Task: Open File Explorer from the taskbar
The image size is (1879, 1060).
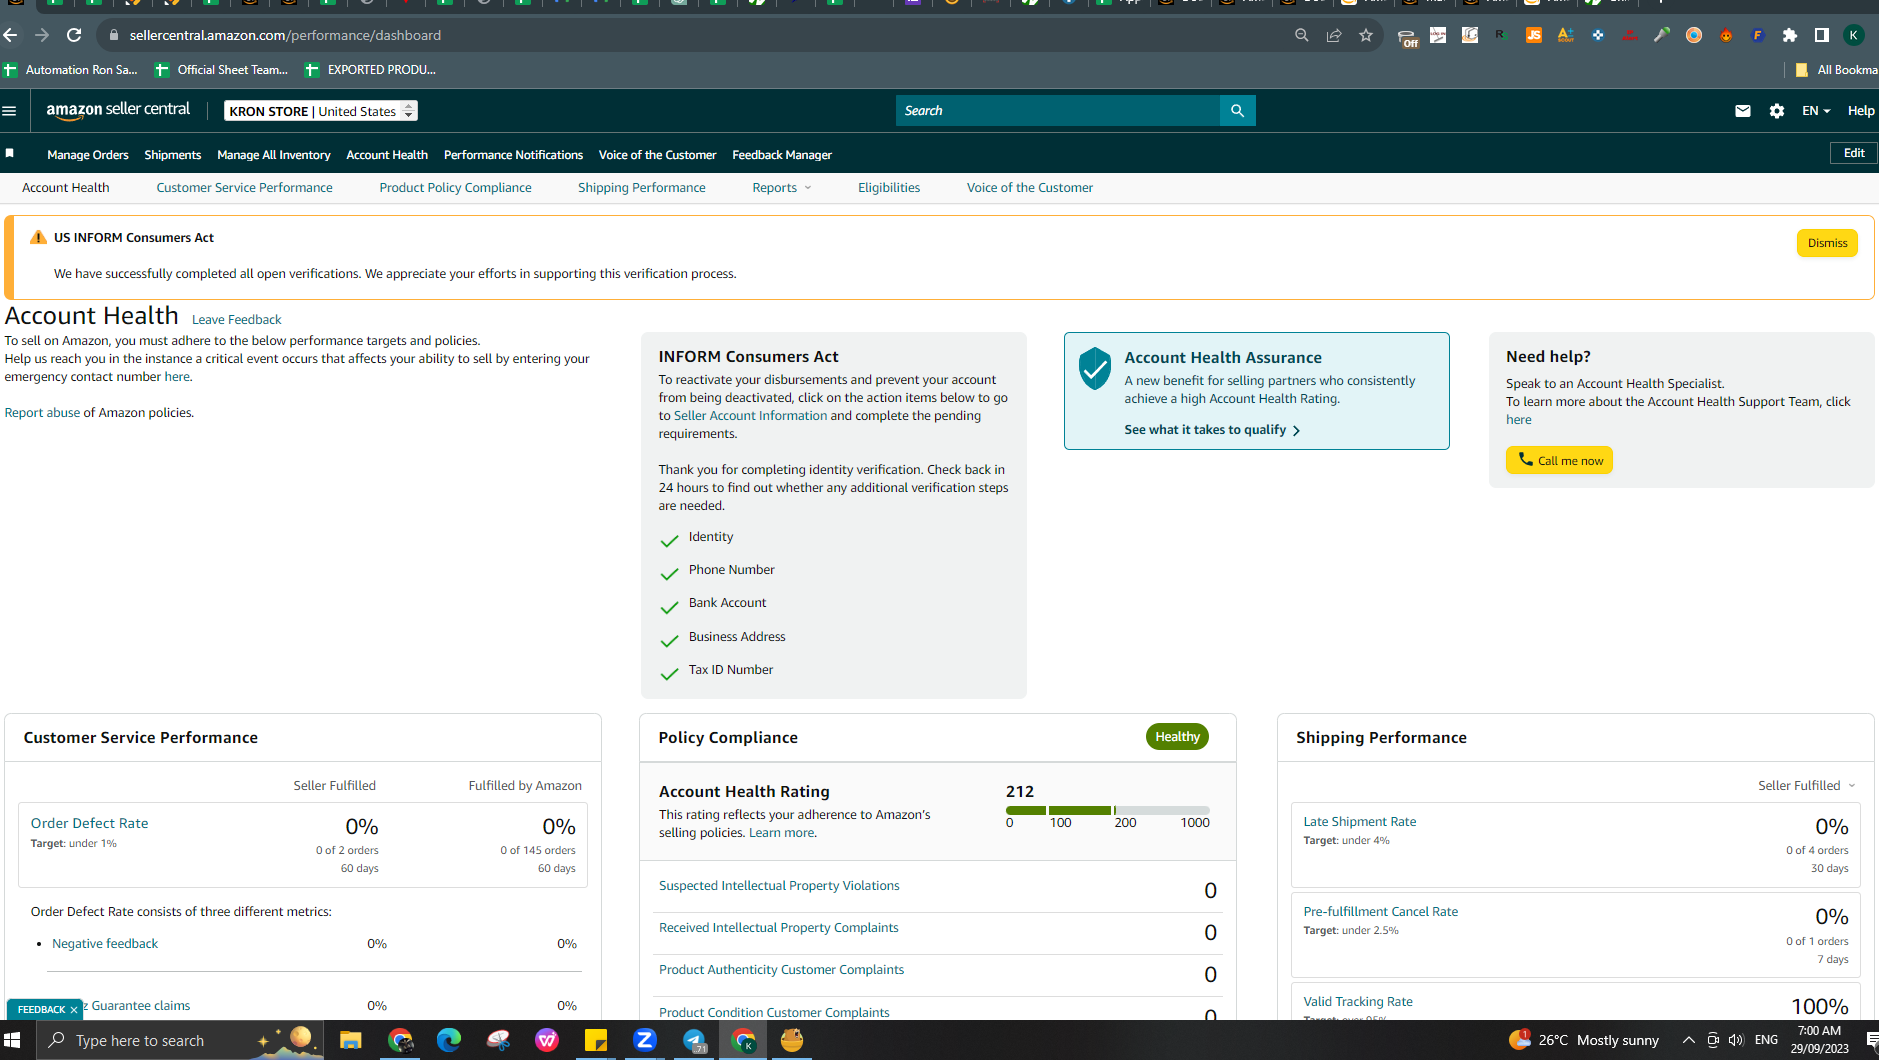Action: [350, 1040]
